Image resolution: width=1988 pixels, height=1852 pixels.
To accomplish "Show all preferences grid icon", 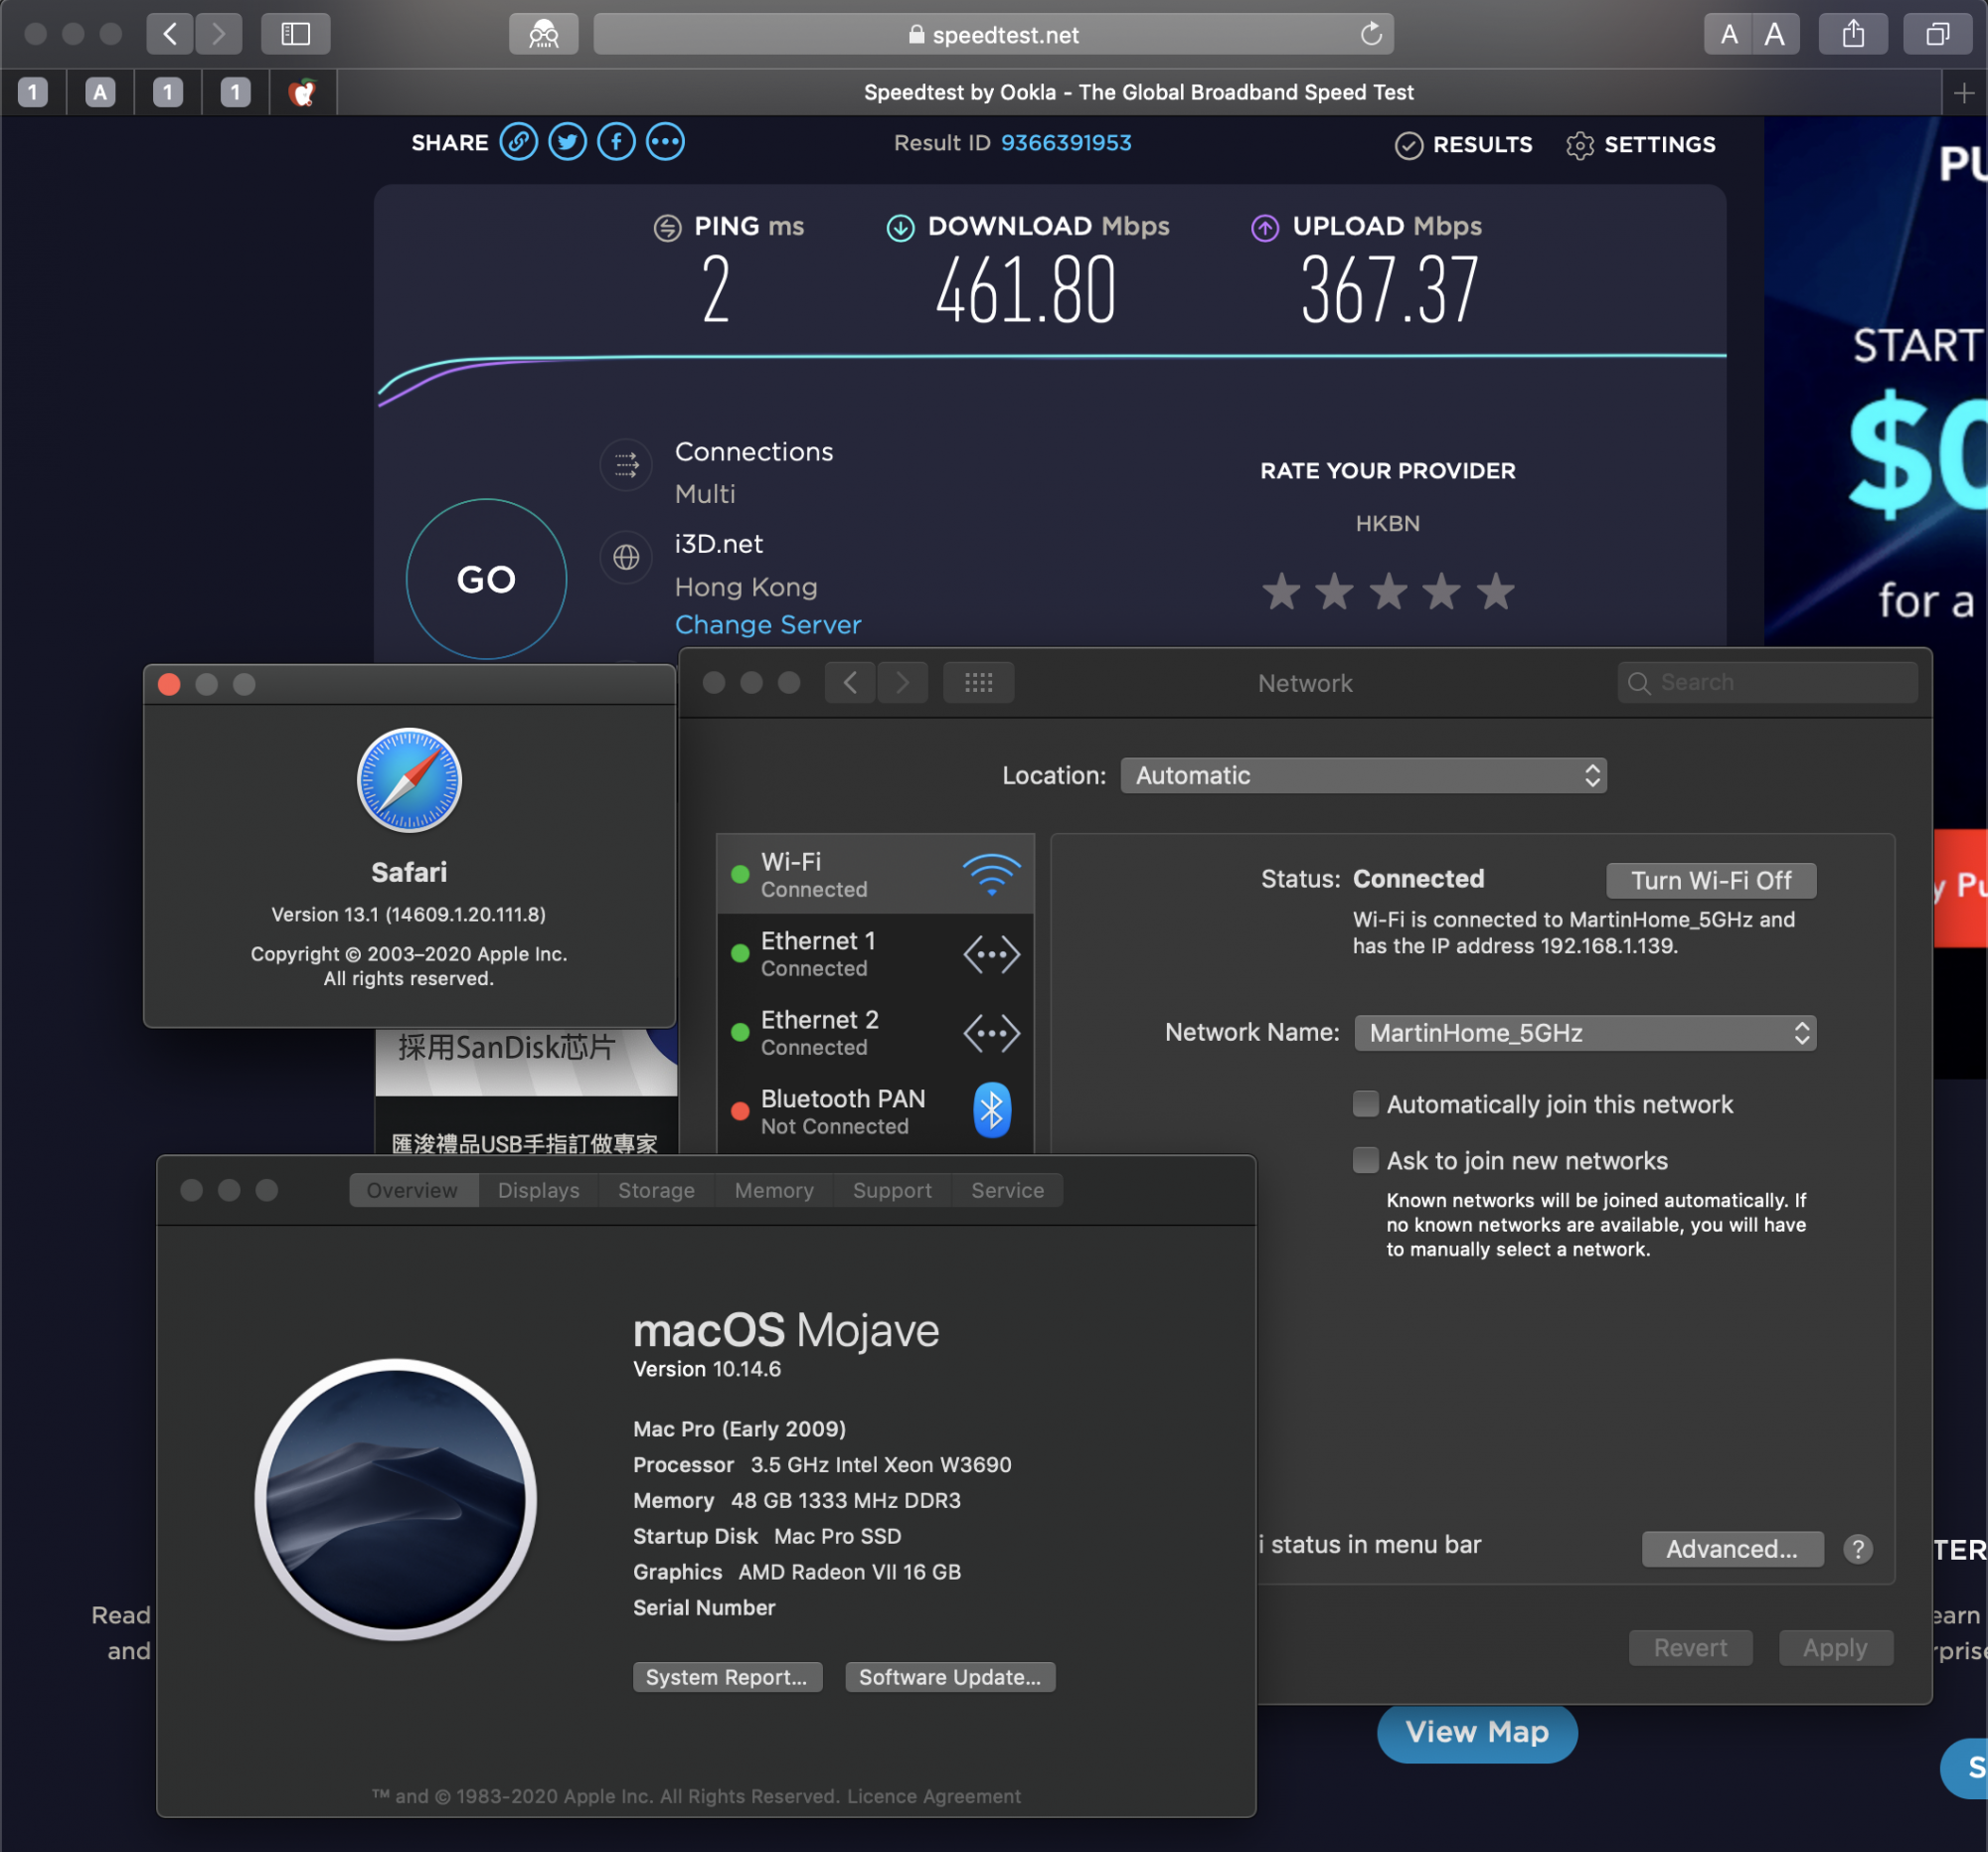I will pos(977,682).
